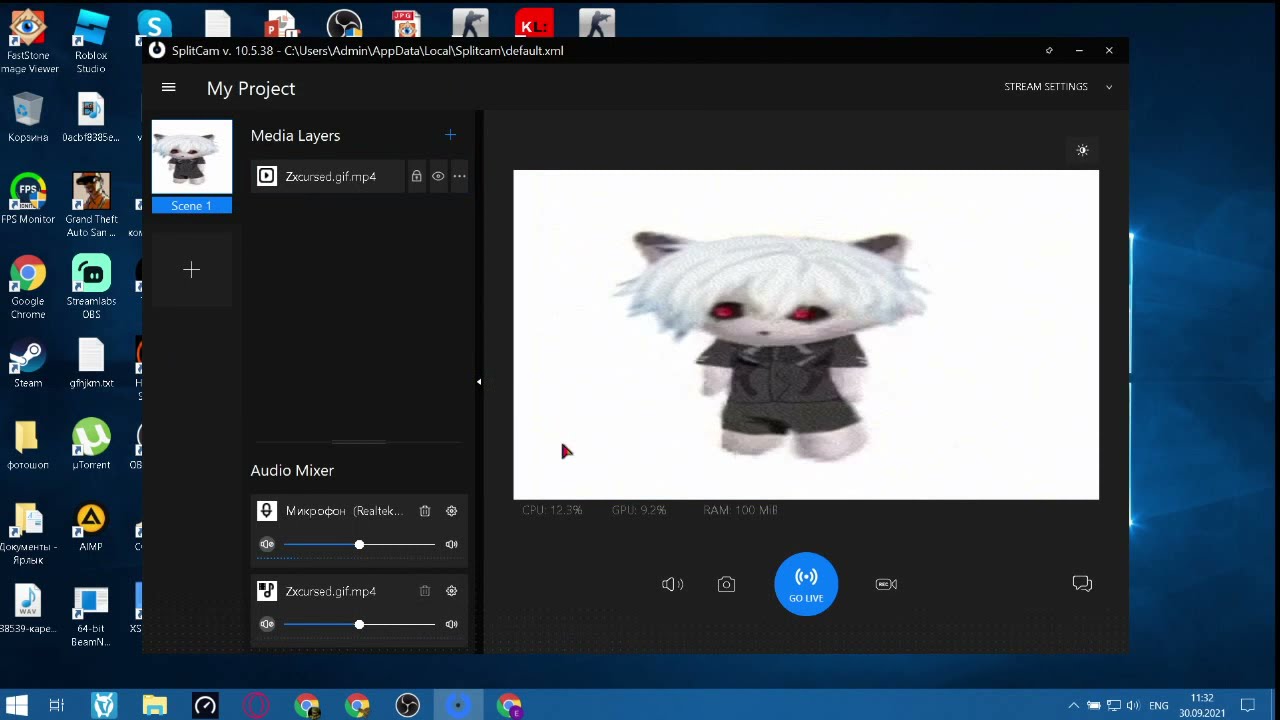This screenshot has height=720, width=1280.
Task: Open FPS Monitor desktop shortcut
Action: point(28,199)
